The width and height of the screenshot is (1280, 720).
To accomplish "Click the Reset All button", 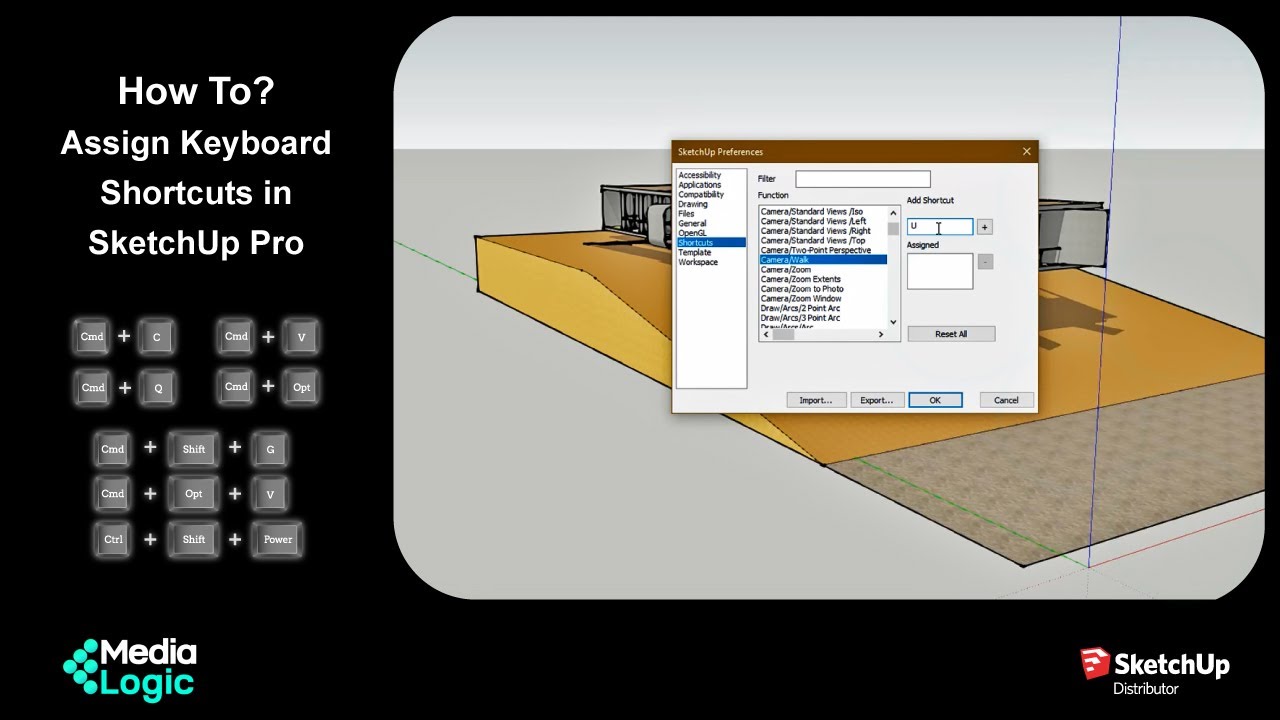I will click(951, 334).
